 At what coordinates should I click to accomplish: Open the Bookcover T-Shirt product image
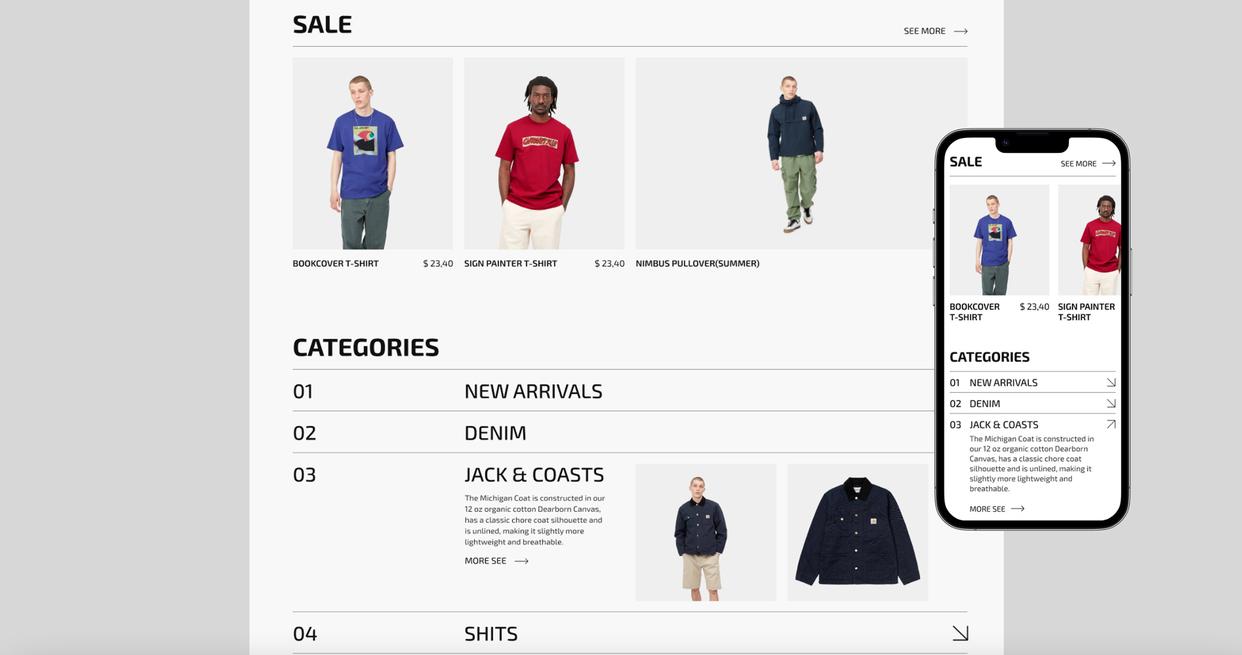pos(373,153)
